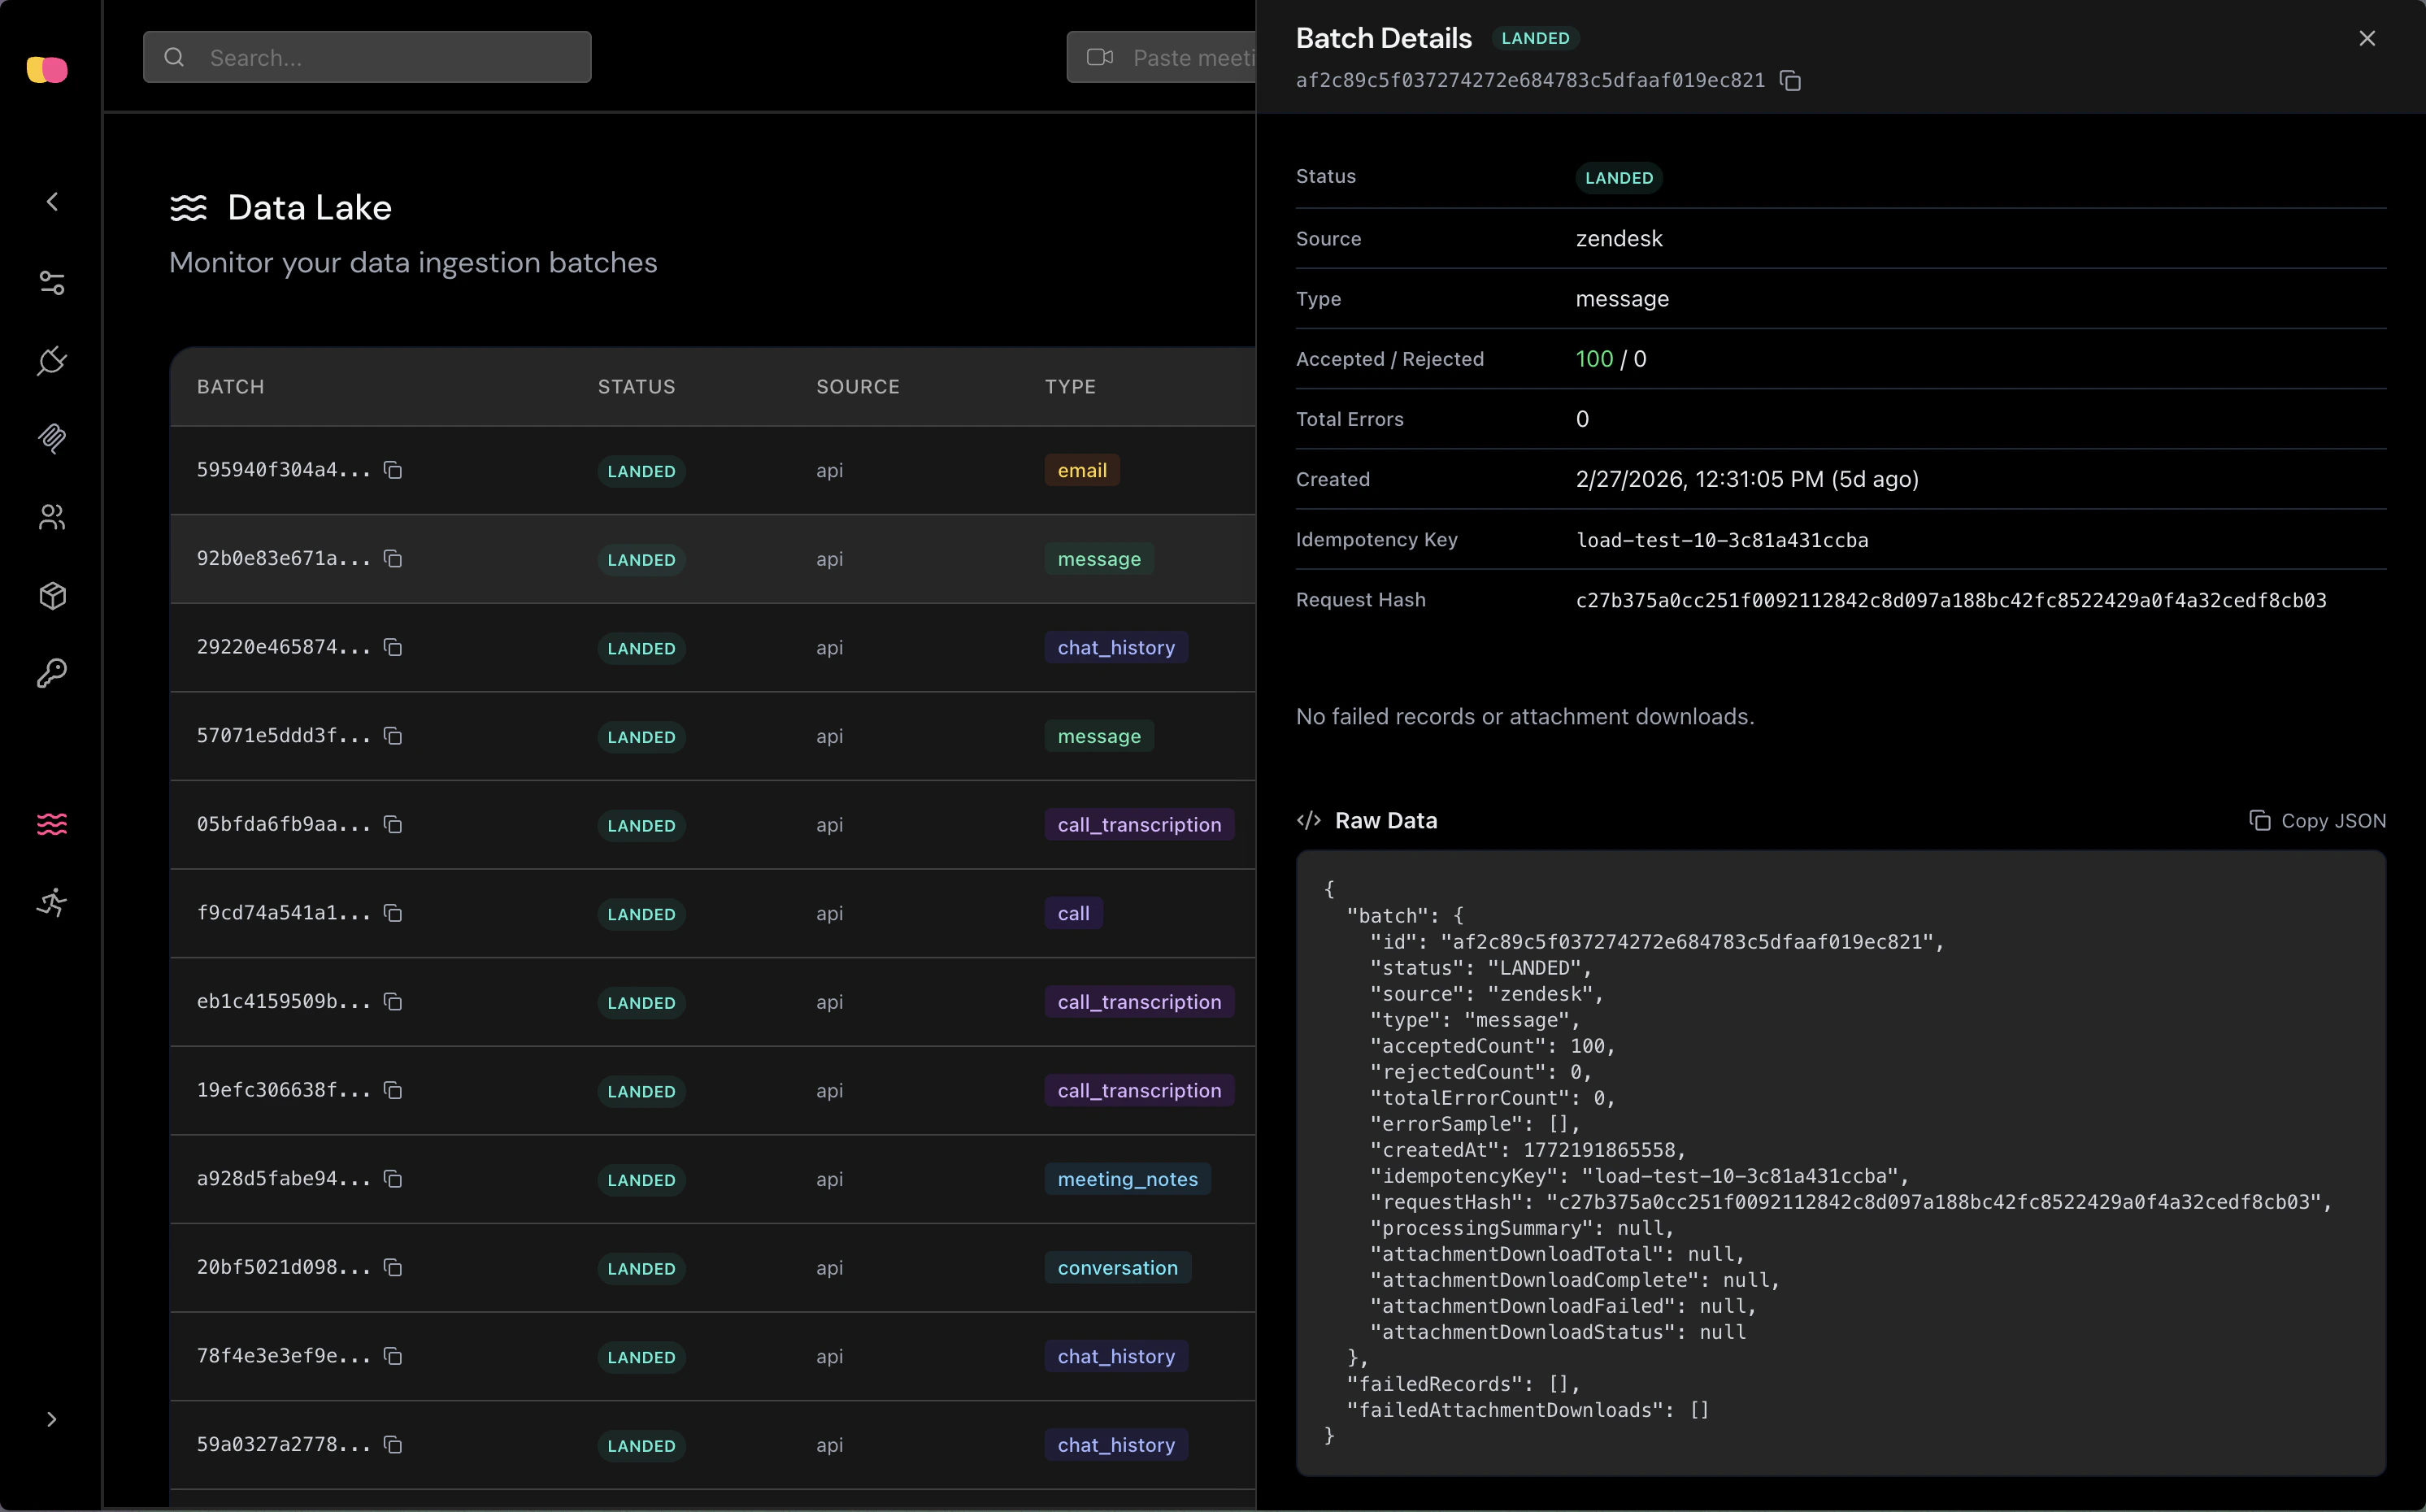The height and width of the screenshot is (1512, 2426).
Task: Click accepted count 100 in details
Action: [1594, 359]
